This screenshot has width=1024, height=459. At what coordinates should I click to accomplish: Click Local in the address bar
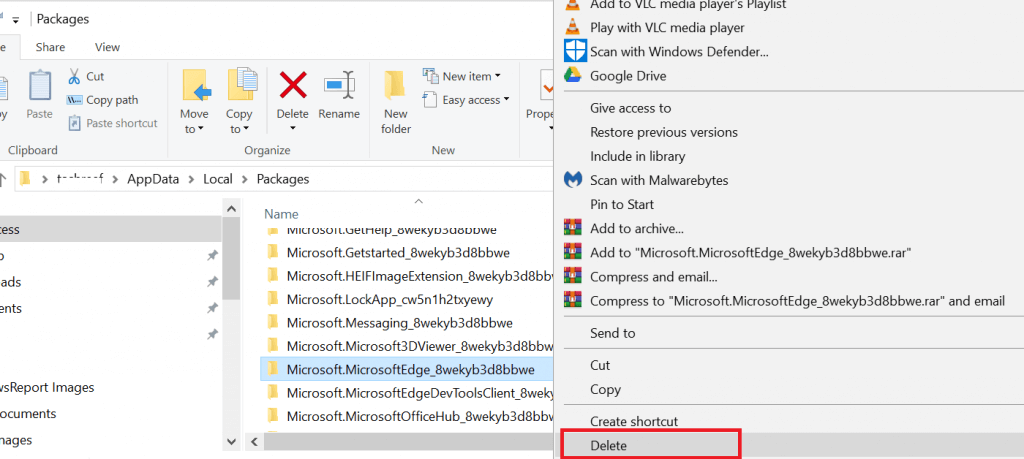coord(217,179)
